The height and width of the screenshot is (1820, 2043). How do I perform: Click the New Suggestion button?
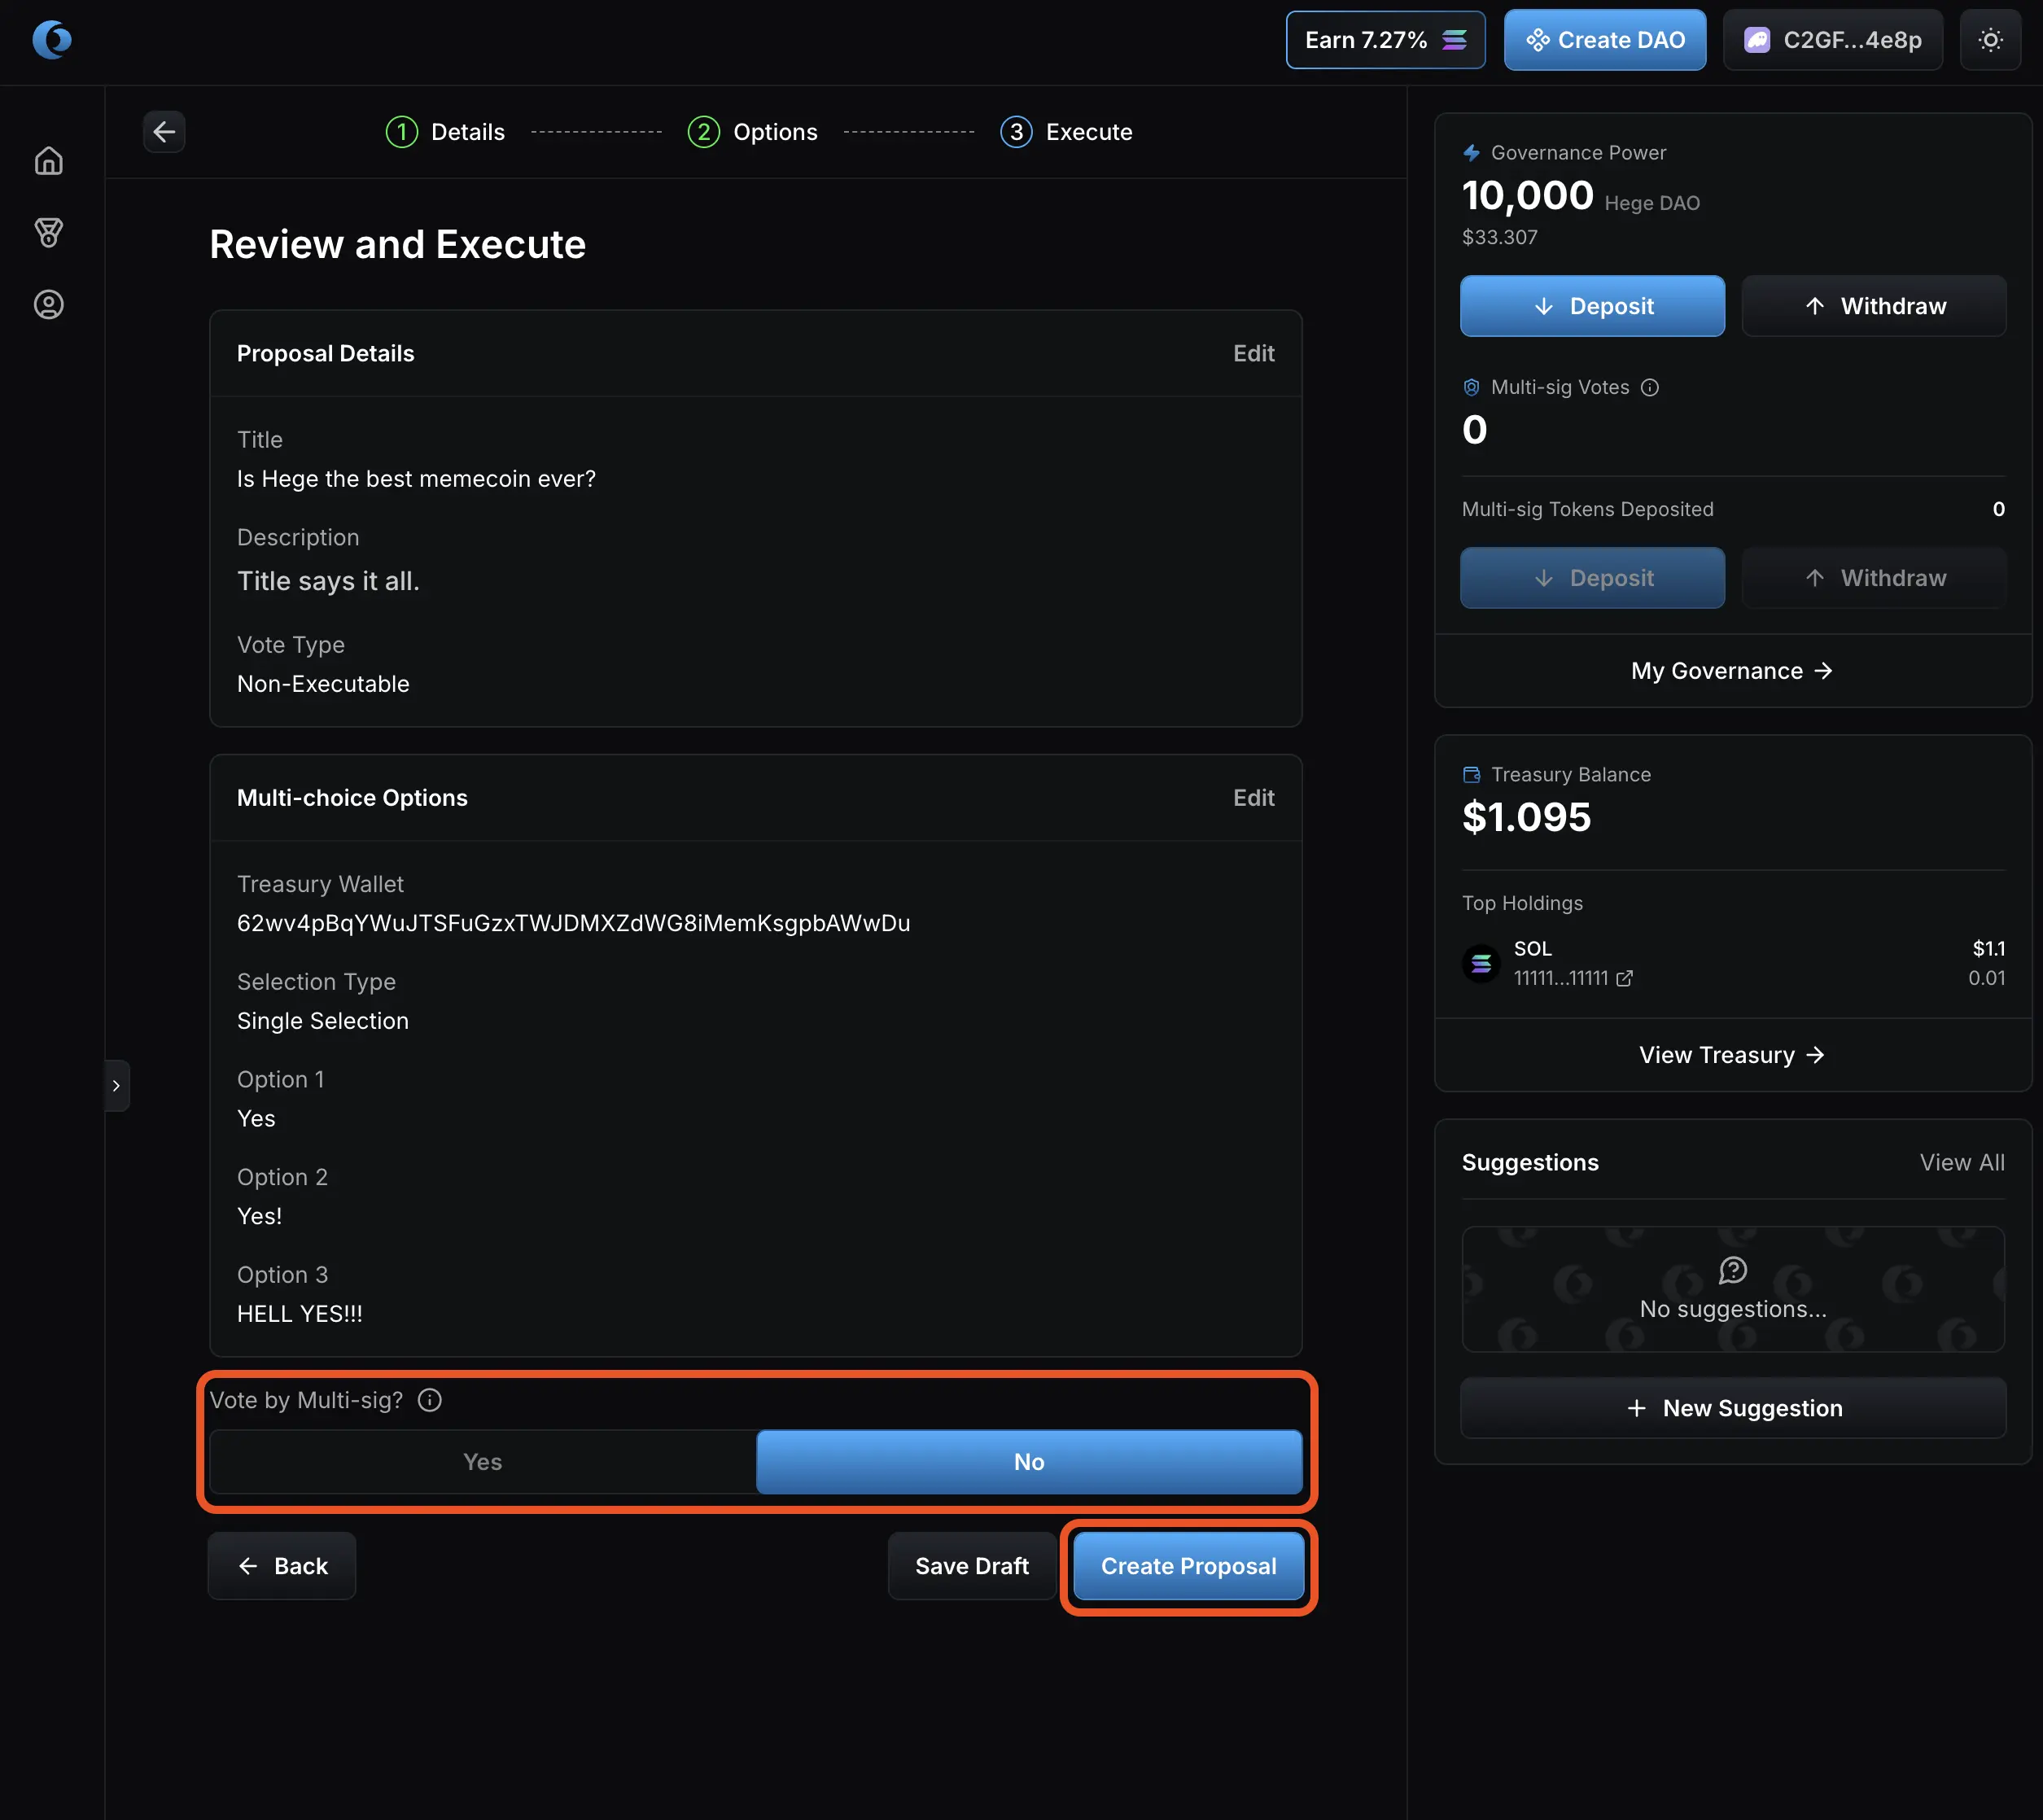click(x=1733, y=1408)
